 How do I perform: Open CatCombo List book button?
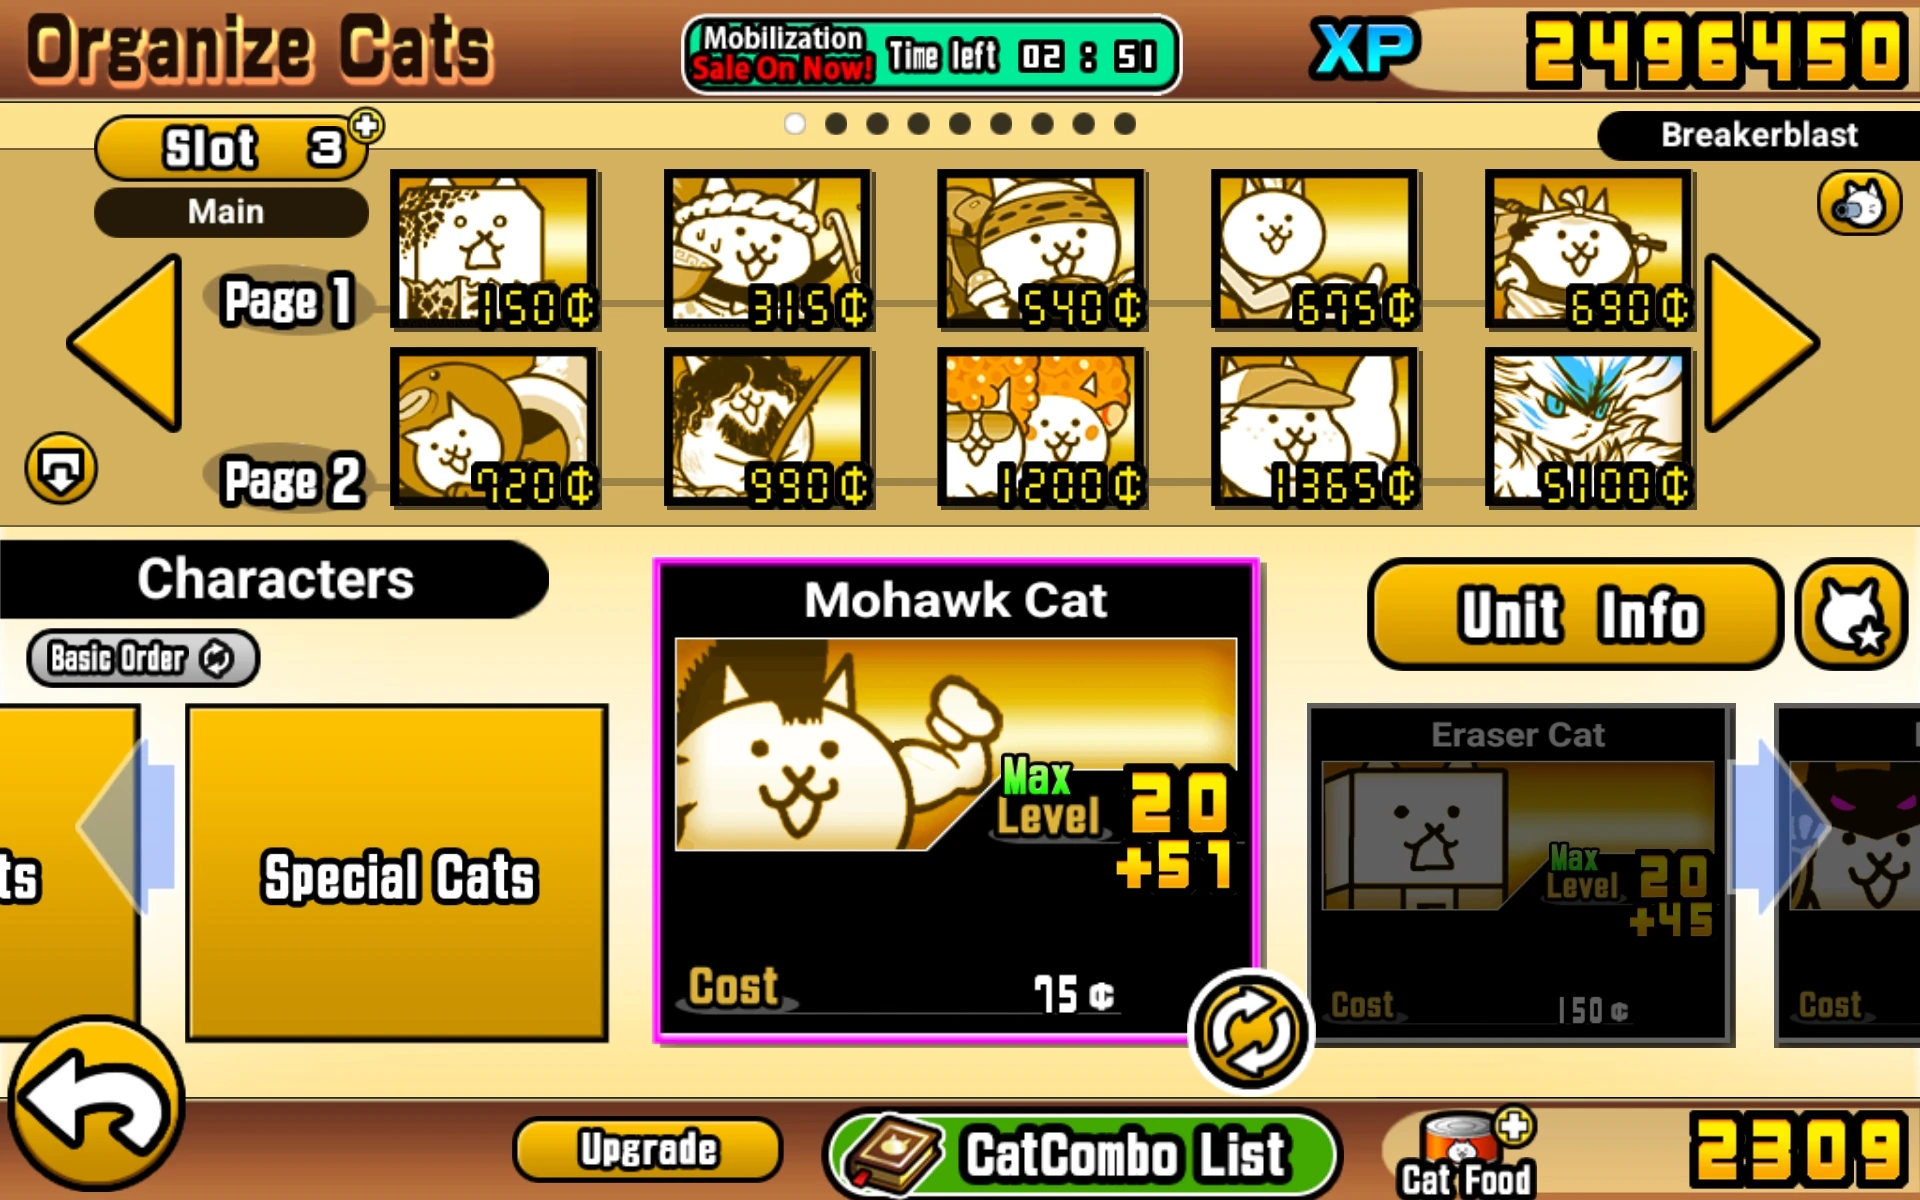coord(1084,1153)
